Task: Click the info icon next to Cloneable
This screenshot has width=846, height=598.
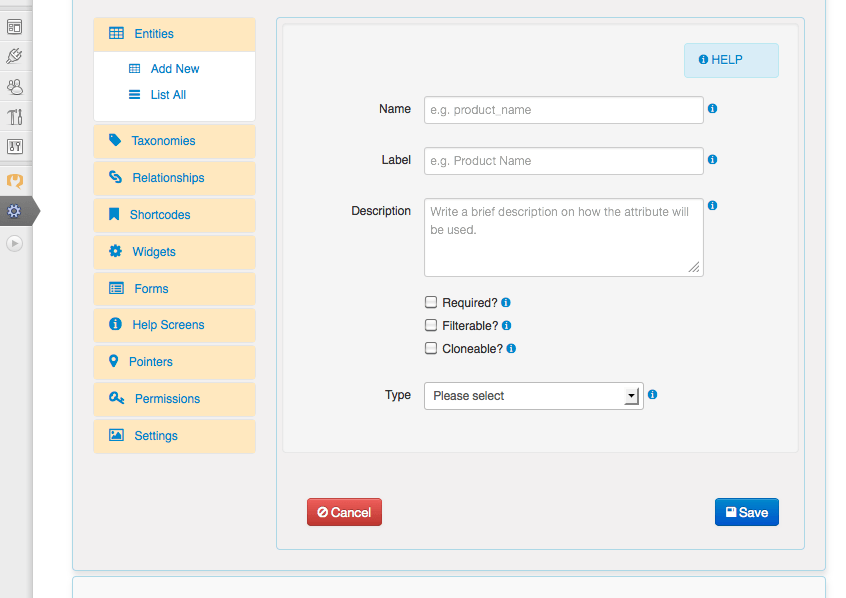Action: [511, 349]
